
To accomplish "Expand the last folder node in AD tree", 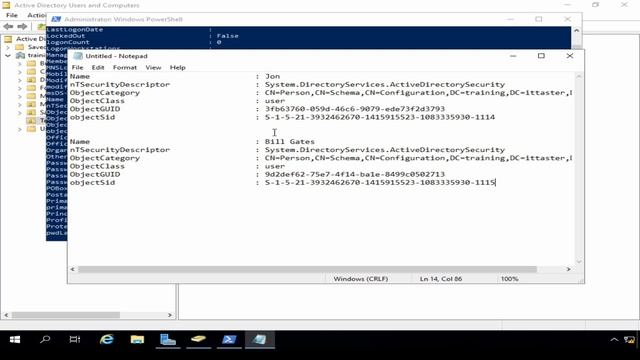I will [20, 129].
